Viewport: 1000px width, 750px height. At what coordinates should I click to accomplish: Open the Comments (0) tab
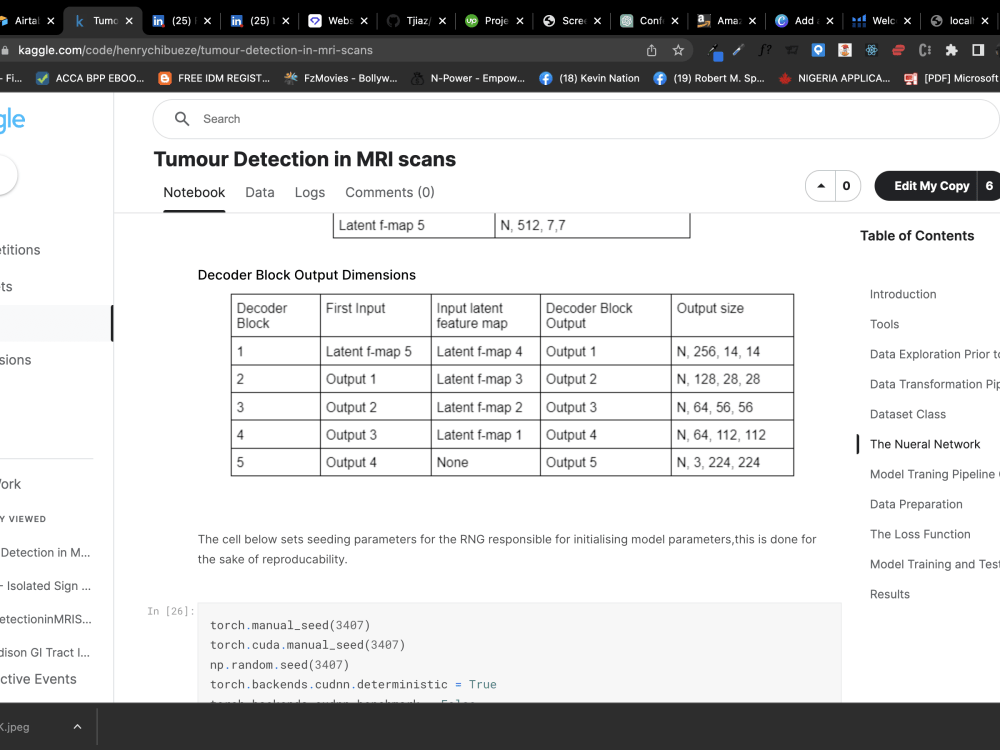tap(390, 193)
